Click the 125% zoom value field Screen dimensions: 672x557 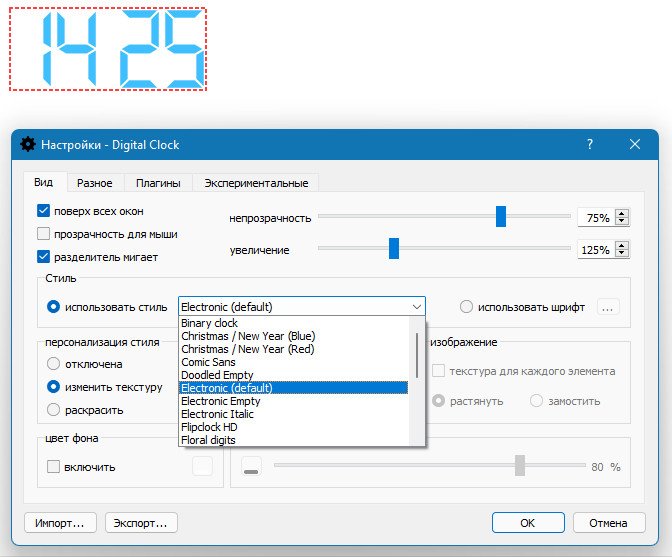point(597,250)
